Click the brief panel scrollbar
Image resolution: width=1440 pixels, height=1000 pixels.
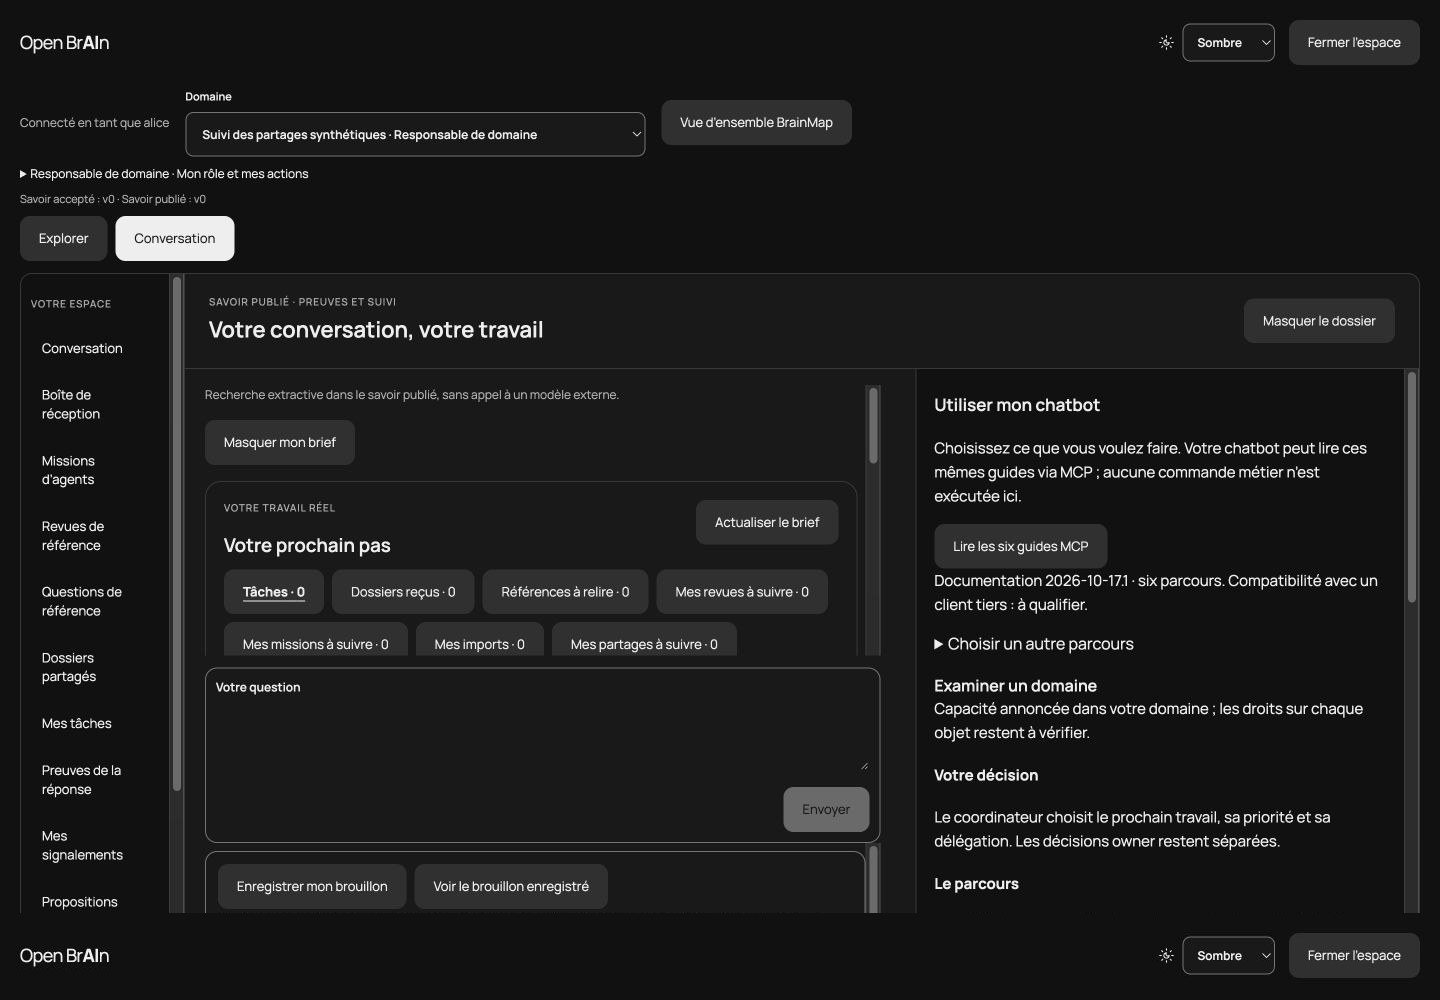click(x=873, y=426)
